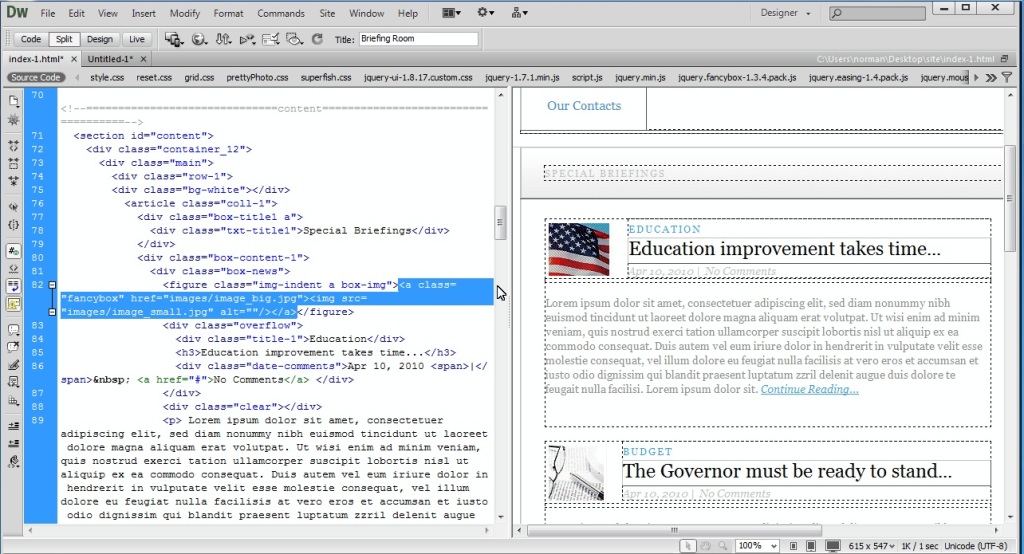Open the Commands menu
This screenshot has width=1024, height=554.
tap(280, 13)
